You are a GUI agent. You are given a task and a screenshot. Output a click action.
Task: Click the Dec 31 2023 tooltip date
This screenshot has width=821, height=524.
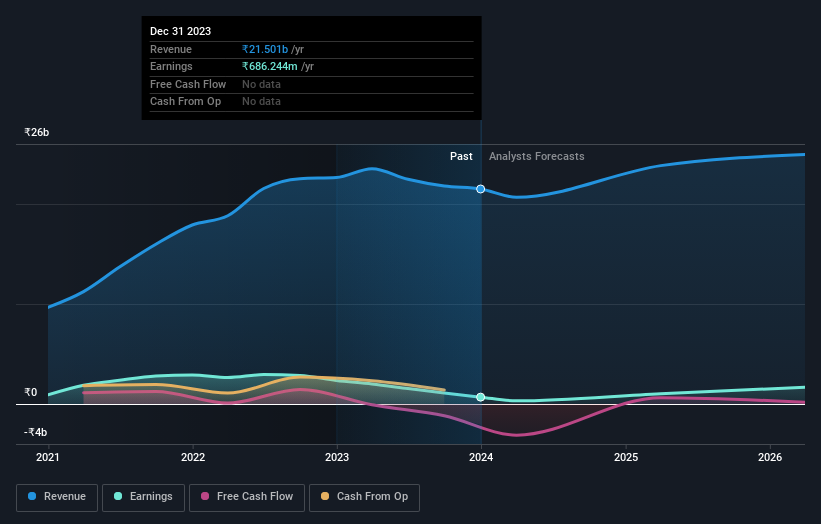[x=181, y=31]
